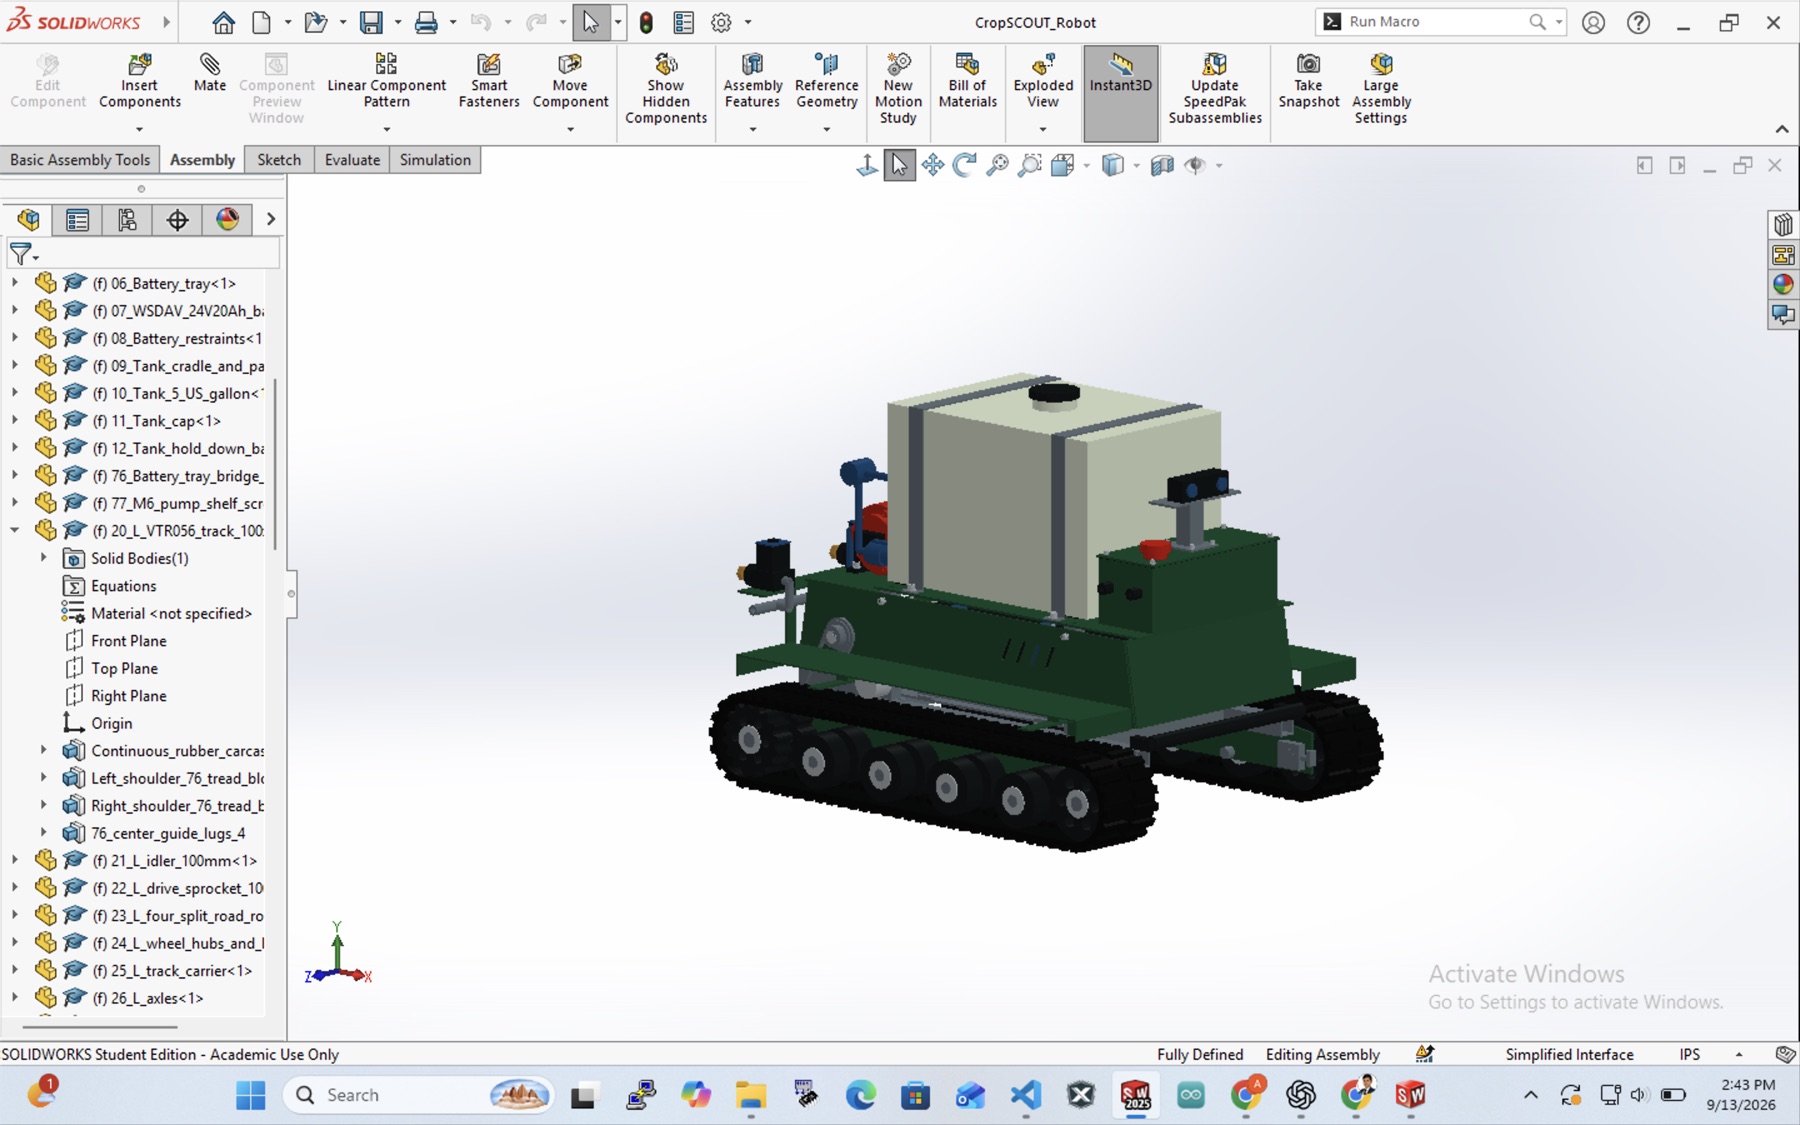
Task: Click Show Hidden Components
Action: pyautogui.click(x=666, y=89)
